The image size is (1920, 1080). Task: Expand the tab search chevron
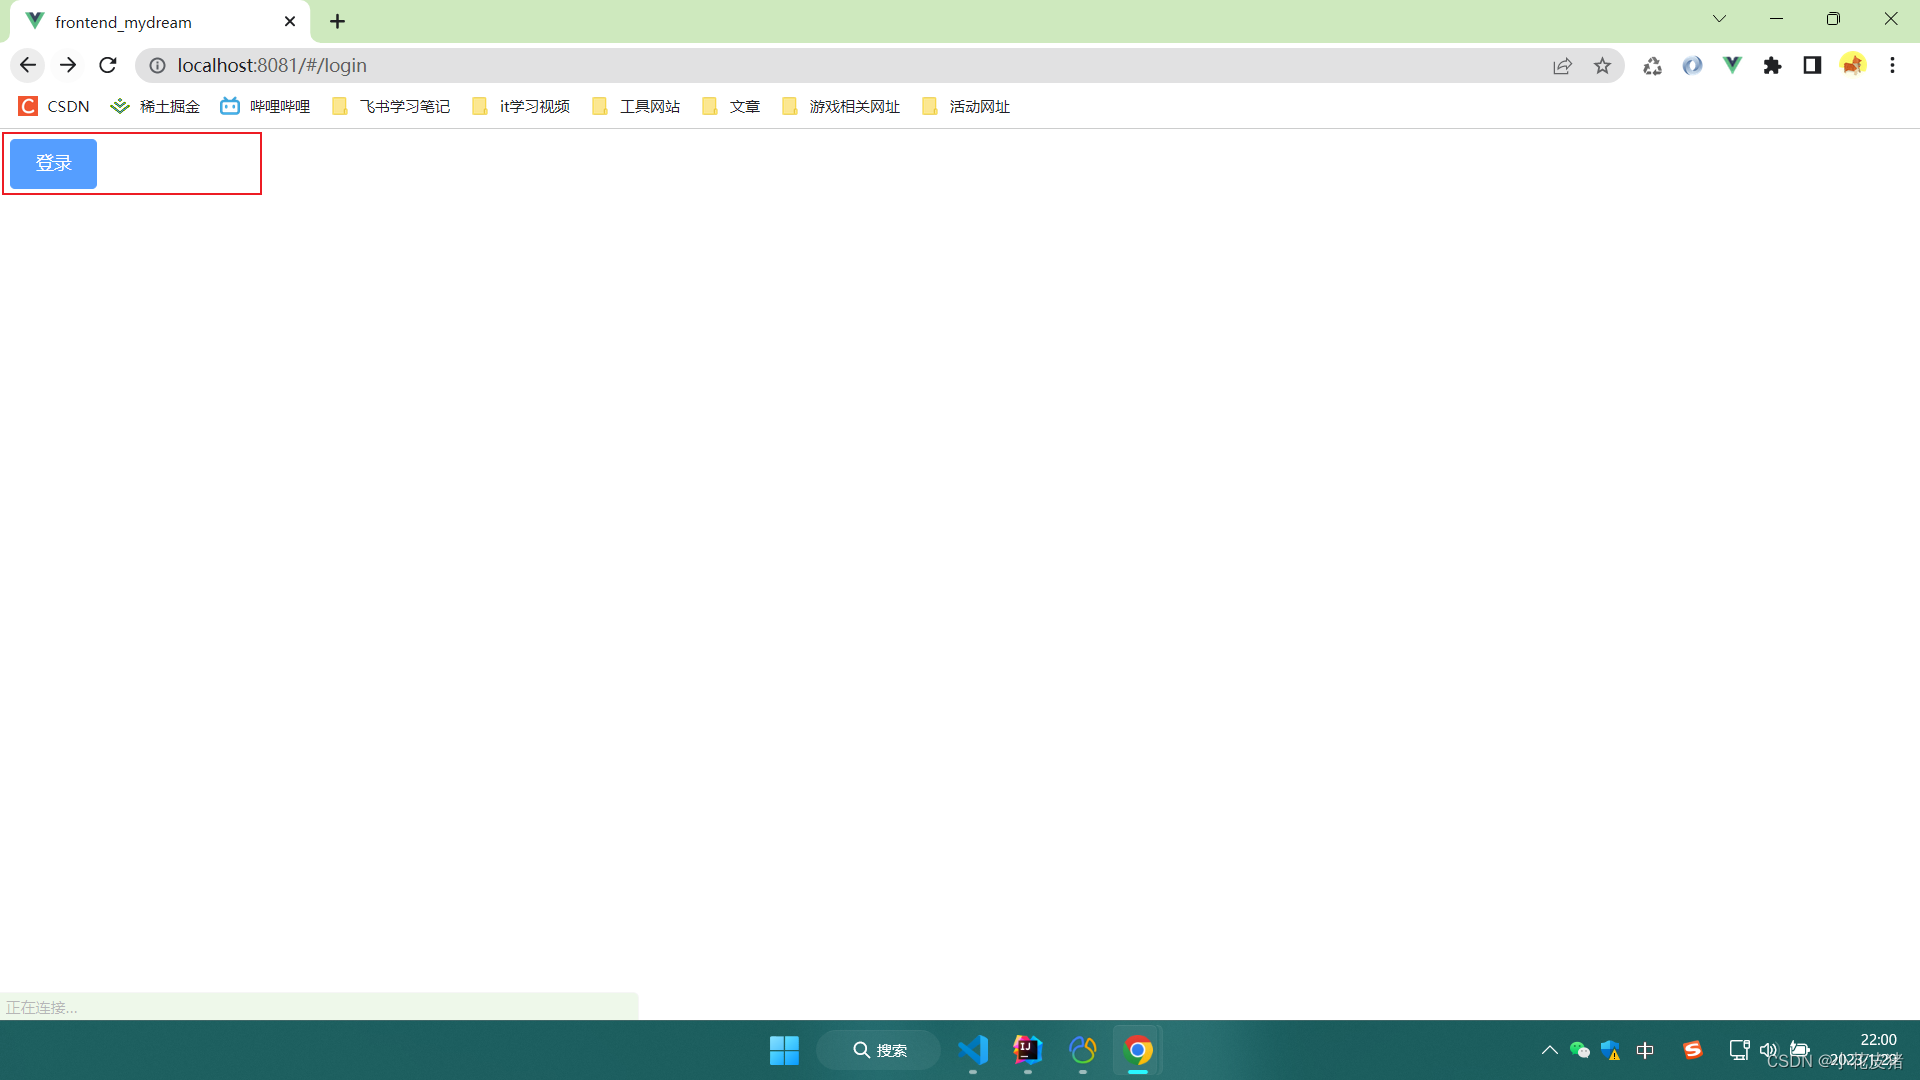pyautogui.click(x=1719, y=19)
